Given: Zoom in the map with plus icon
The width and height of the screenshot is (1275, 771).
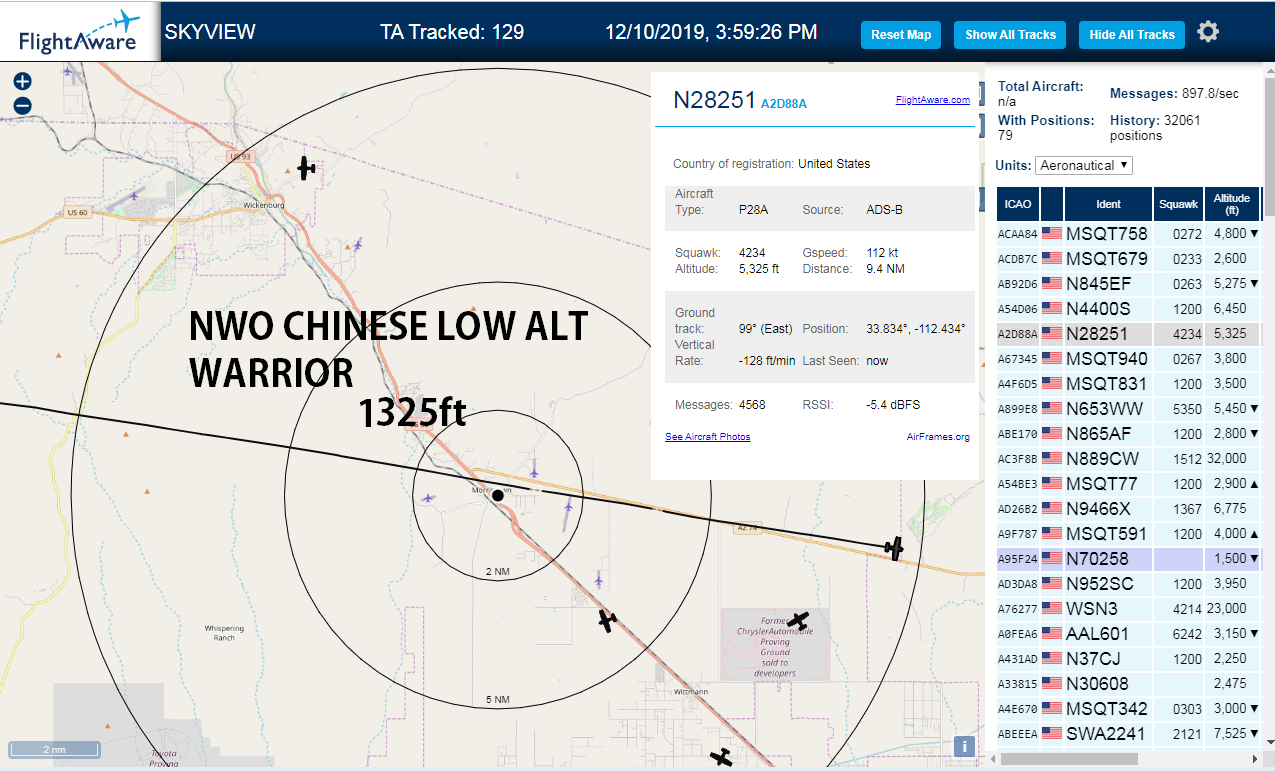Looking at the screenshot, I should pyautogui.click(x=23, y=82).
